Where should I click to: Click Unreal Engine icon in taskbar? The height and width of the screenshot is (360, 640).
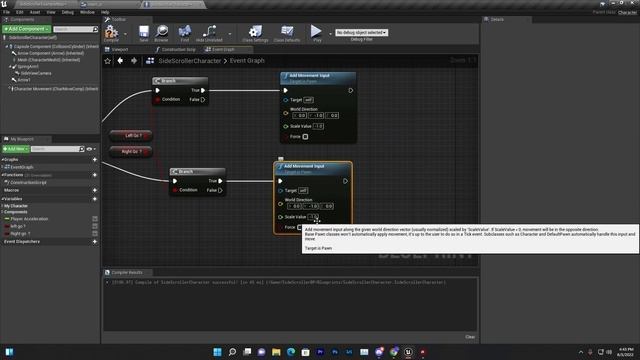pyautogui.click(x=408, y=352)
